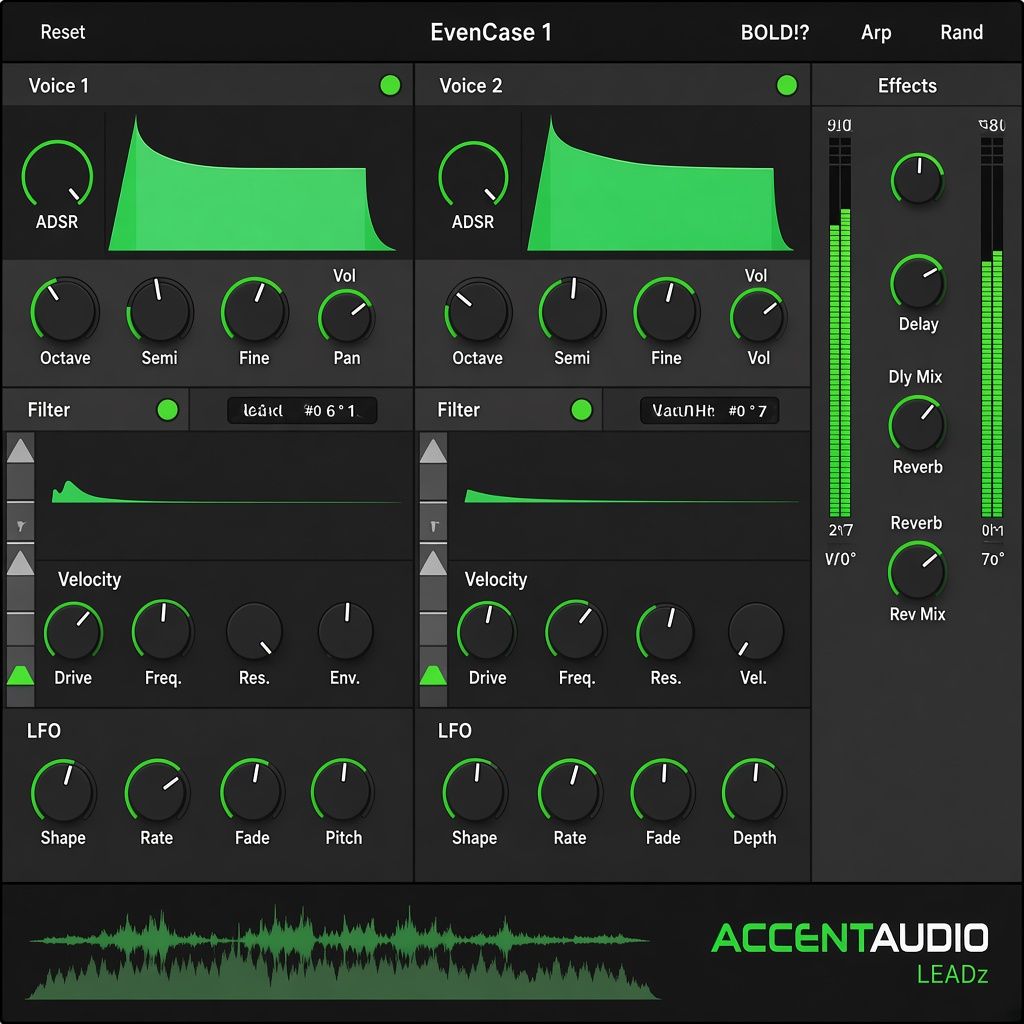
Task: Turn the knob just below the Dly Mix label
Action: point(917,424)
